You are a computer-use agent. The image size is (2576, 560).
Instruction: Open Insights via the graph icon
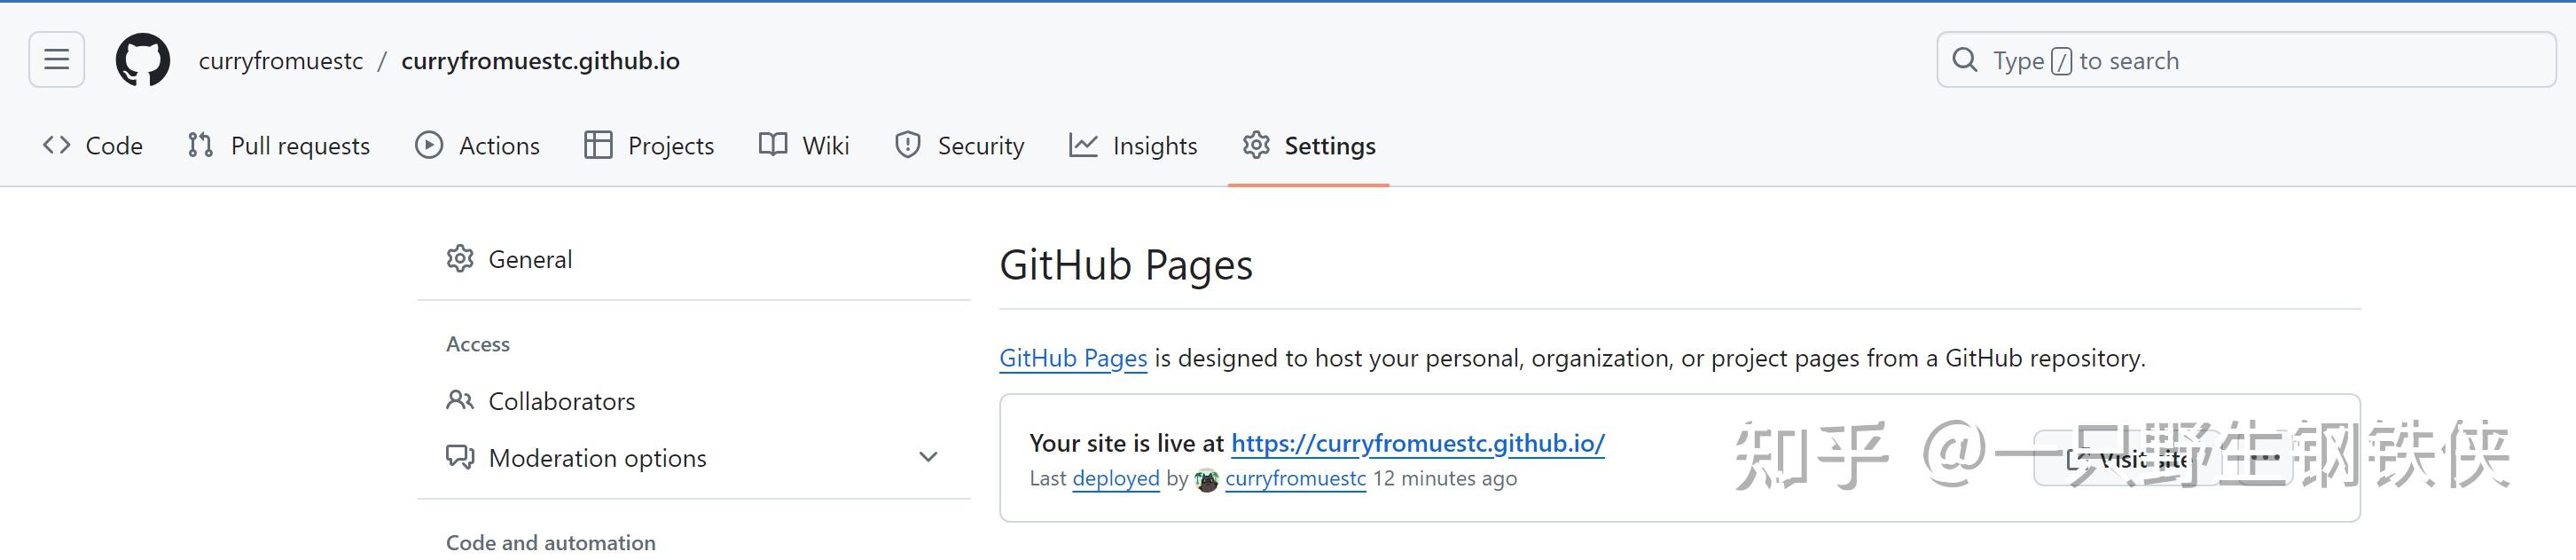(x=1083, y=145)
